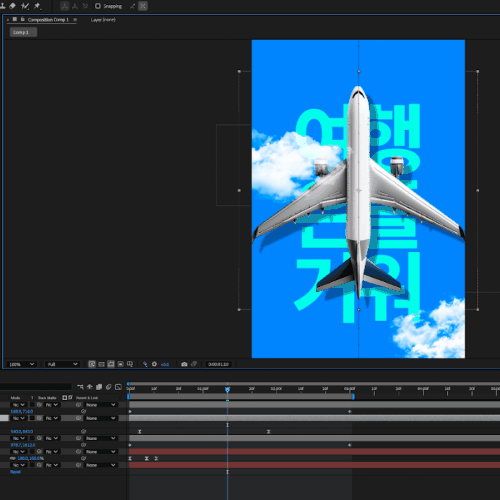The width and height of the screenshot is (500, 500).
Task: Select the Puppet Pin tool
Action: (x=37, y=6)
